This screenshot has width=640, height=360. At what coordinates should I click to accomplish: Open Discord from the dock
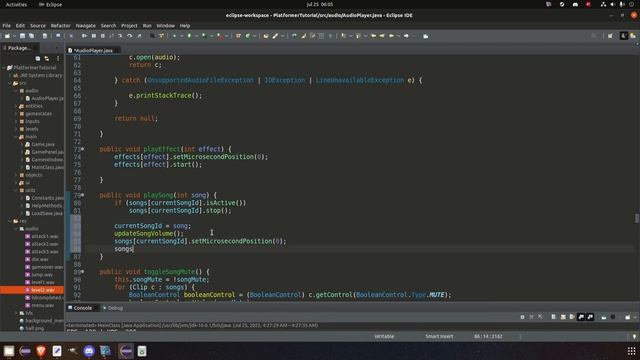click(89, 351)
